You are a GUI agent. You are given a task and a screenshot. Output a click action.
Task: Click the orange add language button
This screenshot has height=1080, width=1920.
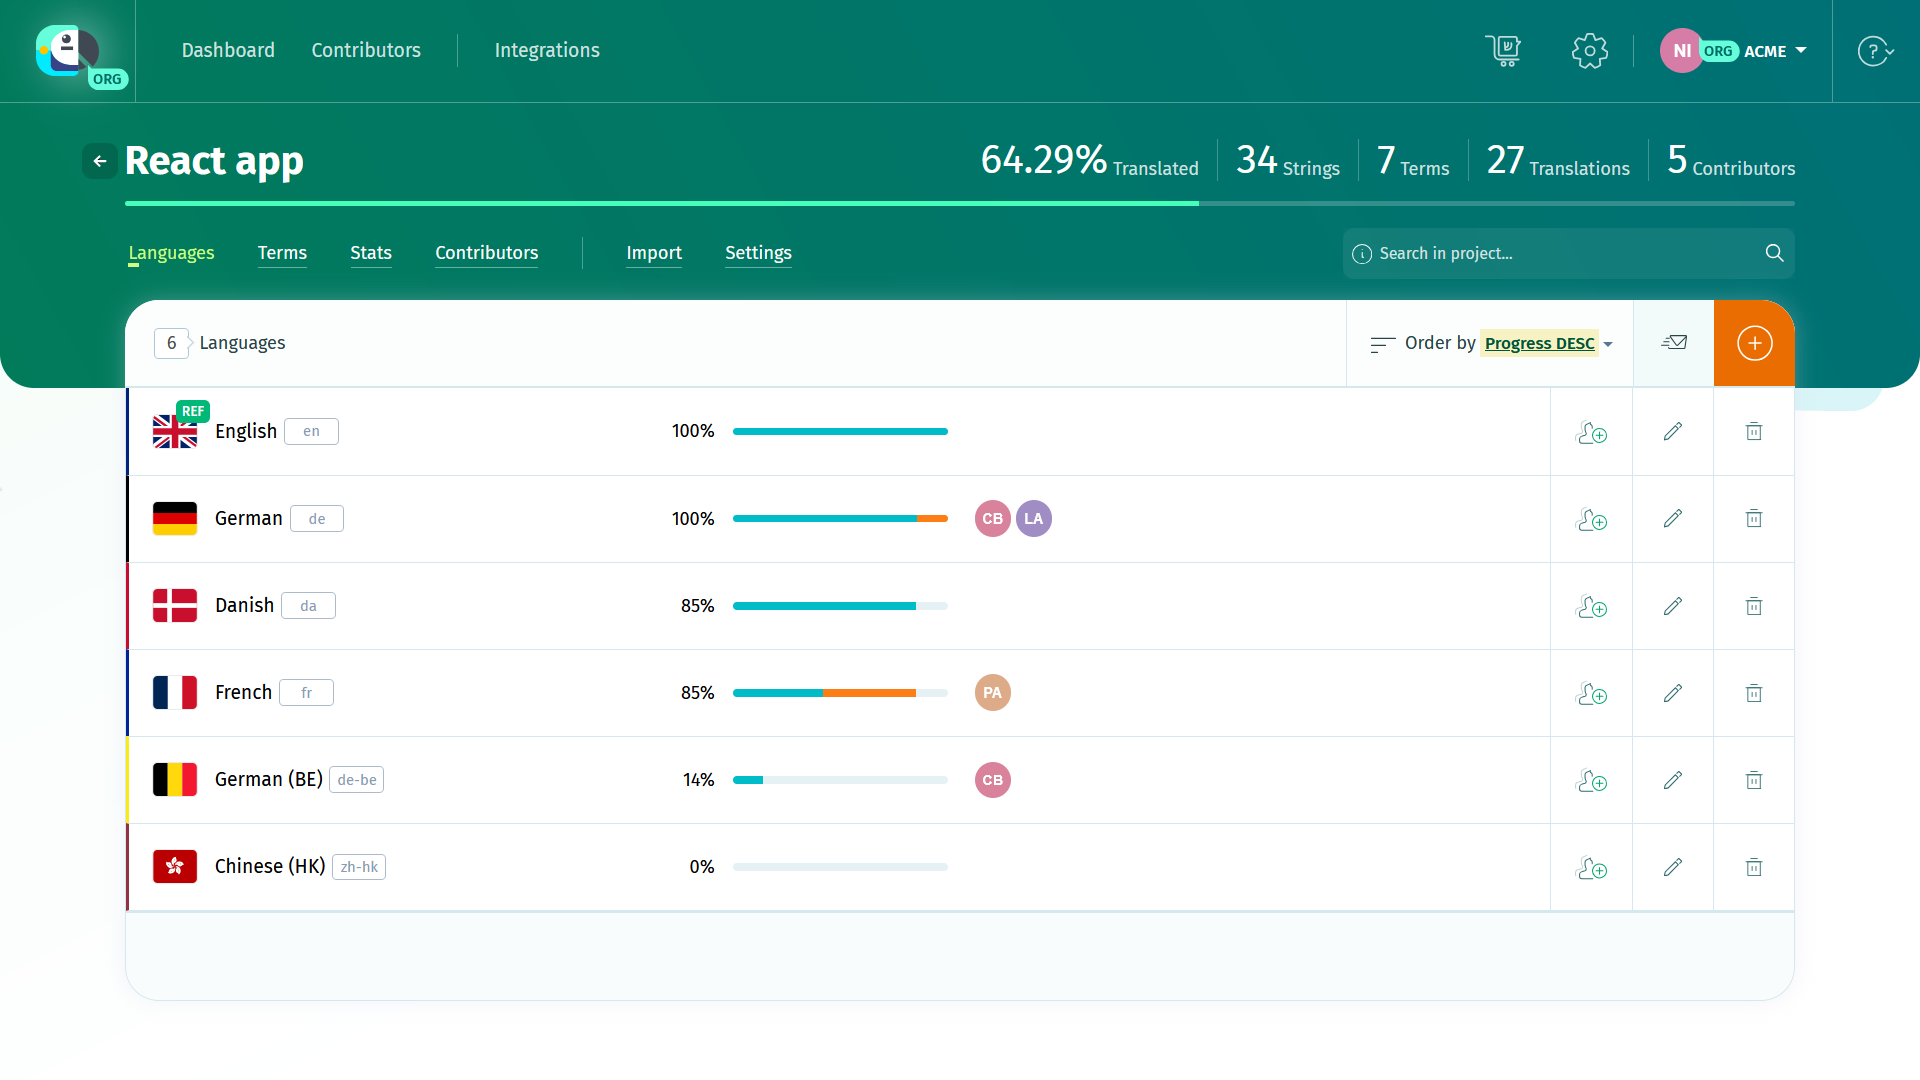(x=1754, y=343)
